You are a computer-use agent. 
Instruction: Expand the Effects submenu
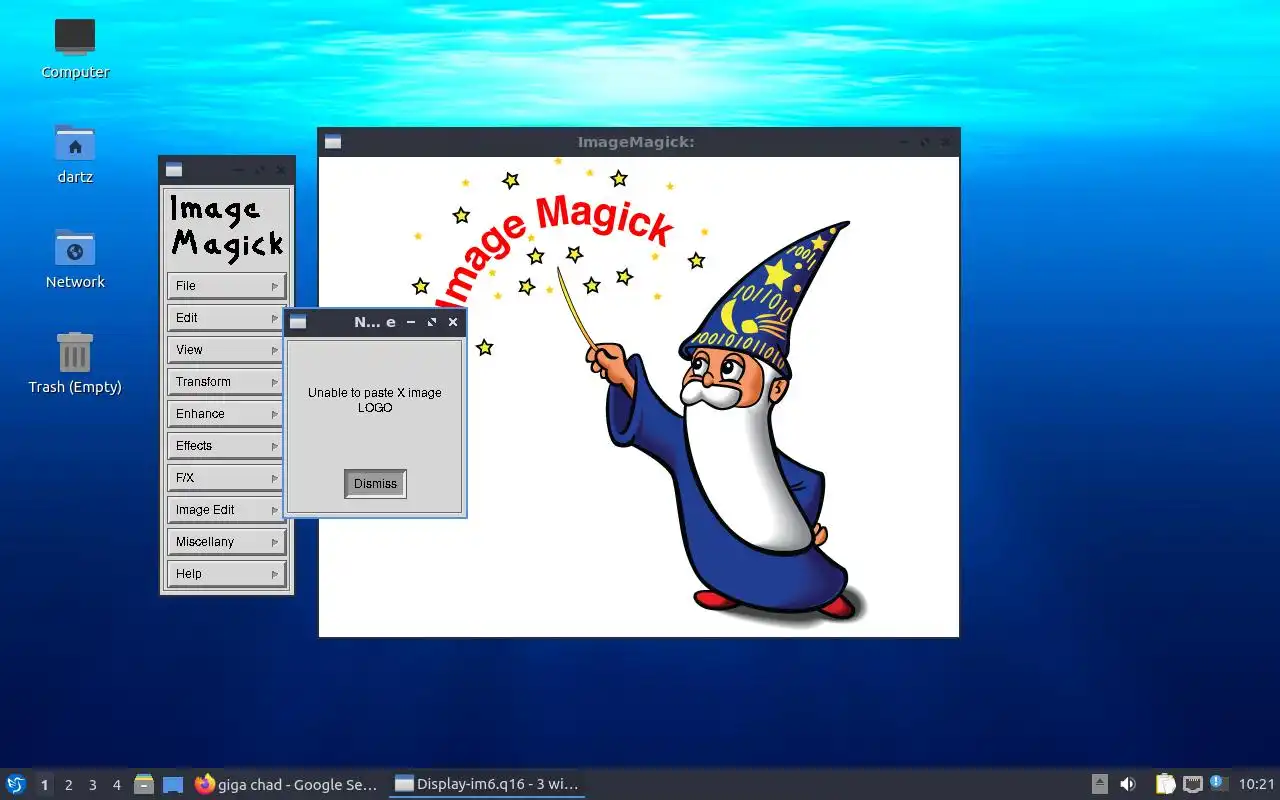click(227, 446)
